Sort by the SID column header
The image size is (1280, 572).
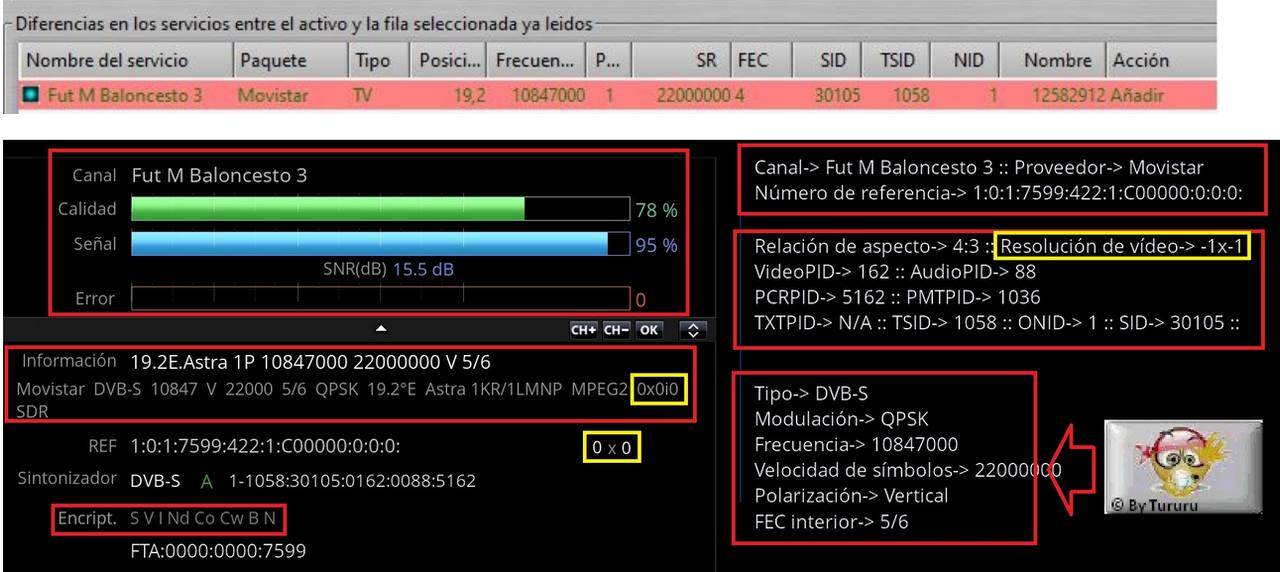827,60
